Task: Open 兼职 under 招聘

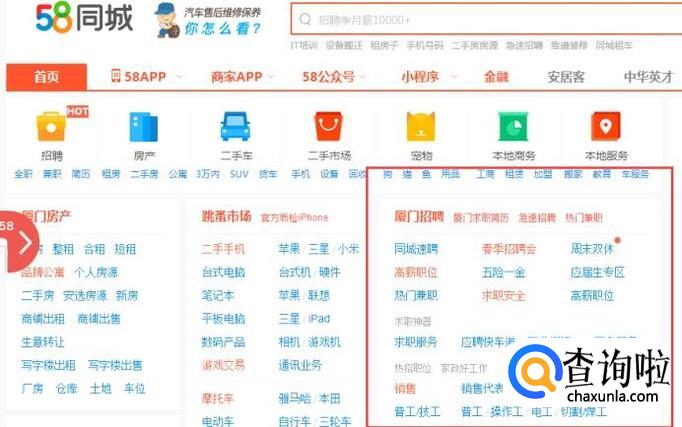Action: [x=52, y=174]
